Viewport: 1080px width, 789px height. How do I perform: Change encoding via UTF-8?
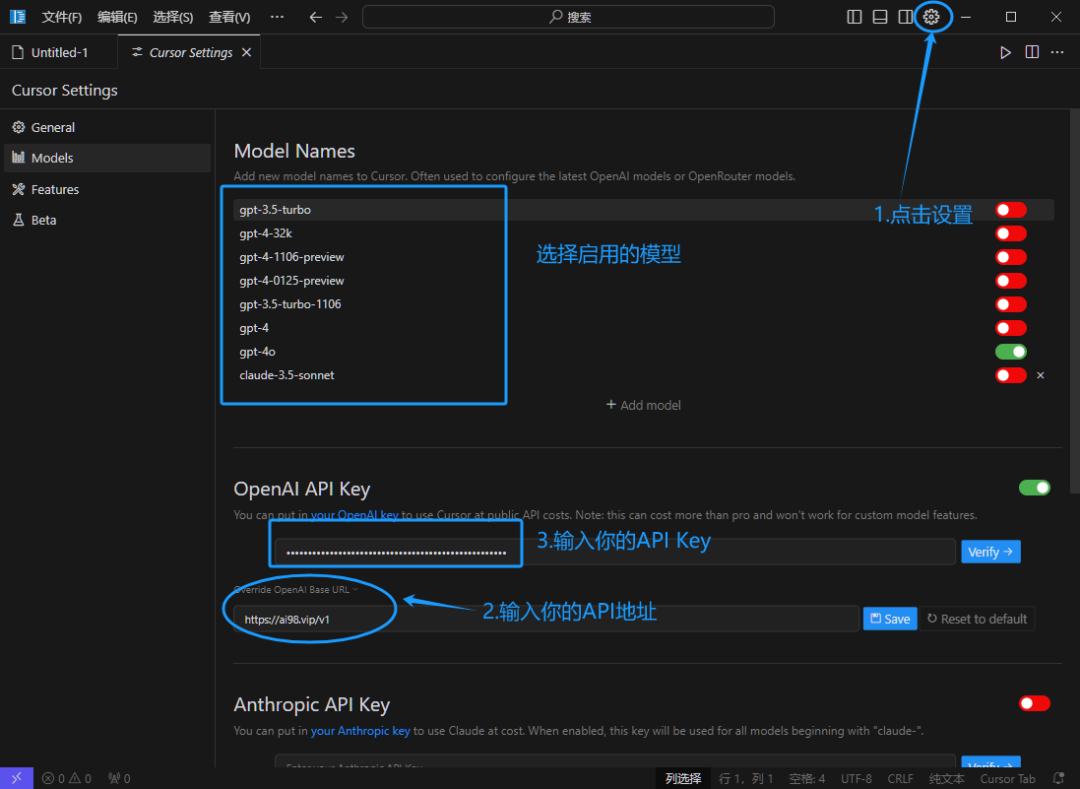pyautogui.click(x=856, y=779)
